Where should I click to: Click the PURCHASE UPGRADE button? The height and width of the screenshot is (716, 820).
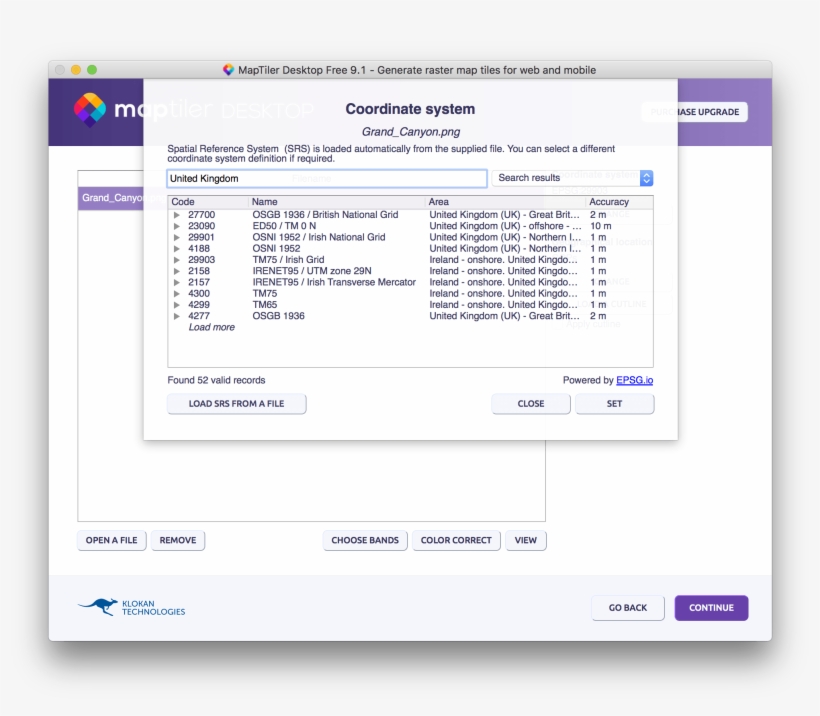[695, 112]
